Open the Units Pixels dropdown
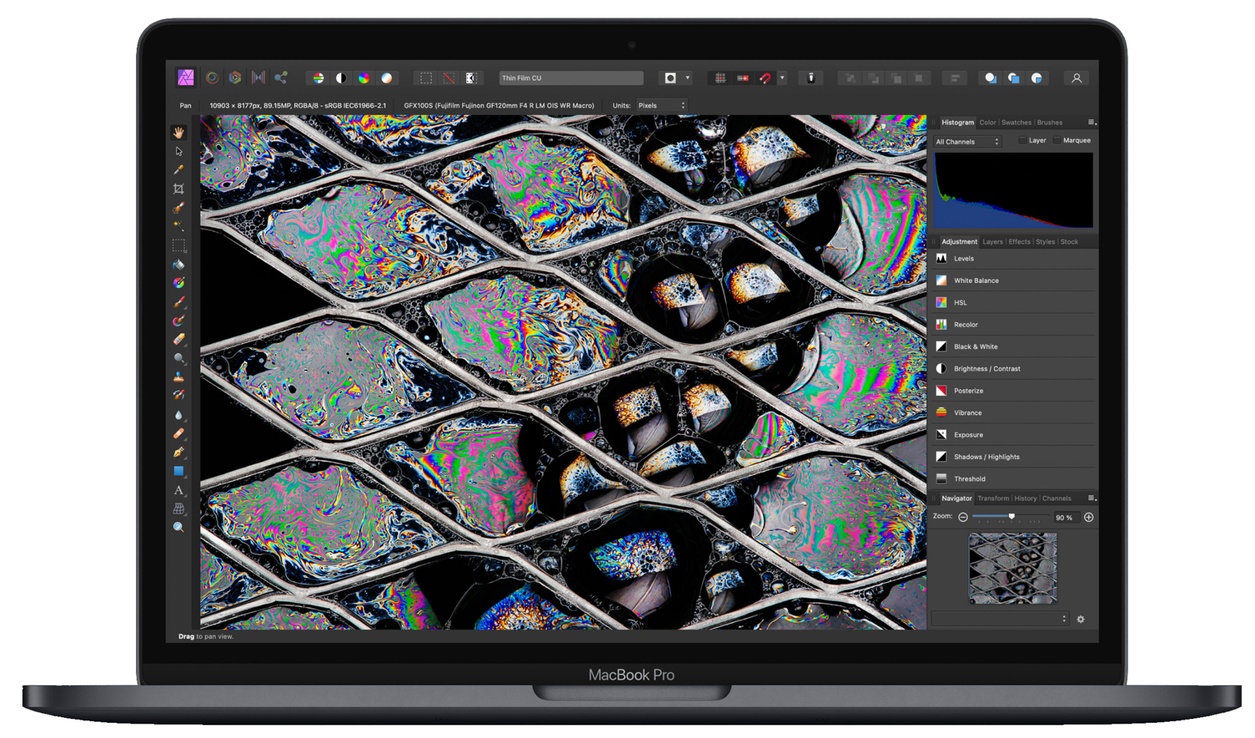Viewport: 1255px width, 738px height. 661,105
